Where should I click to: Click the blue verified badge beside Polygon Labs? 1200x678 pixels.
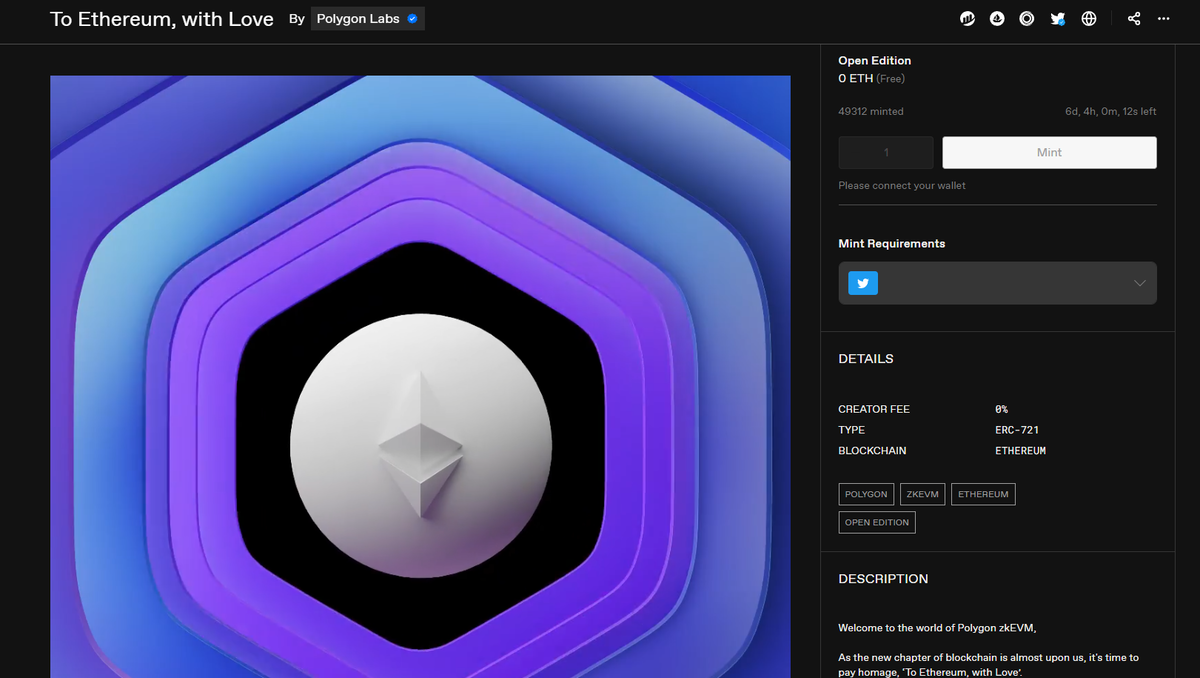click(x=412, y=19)
